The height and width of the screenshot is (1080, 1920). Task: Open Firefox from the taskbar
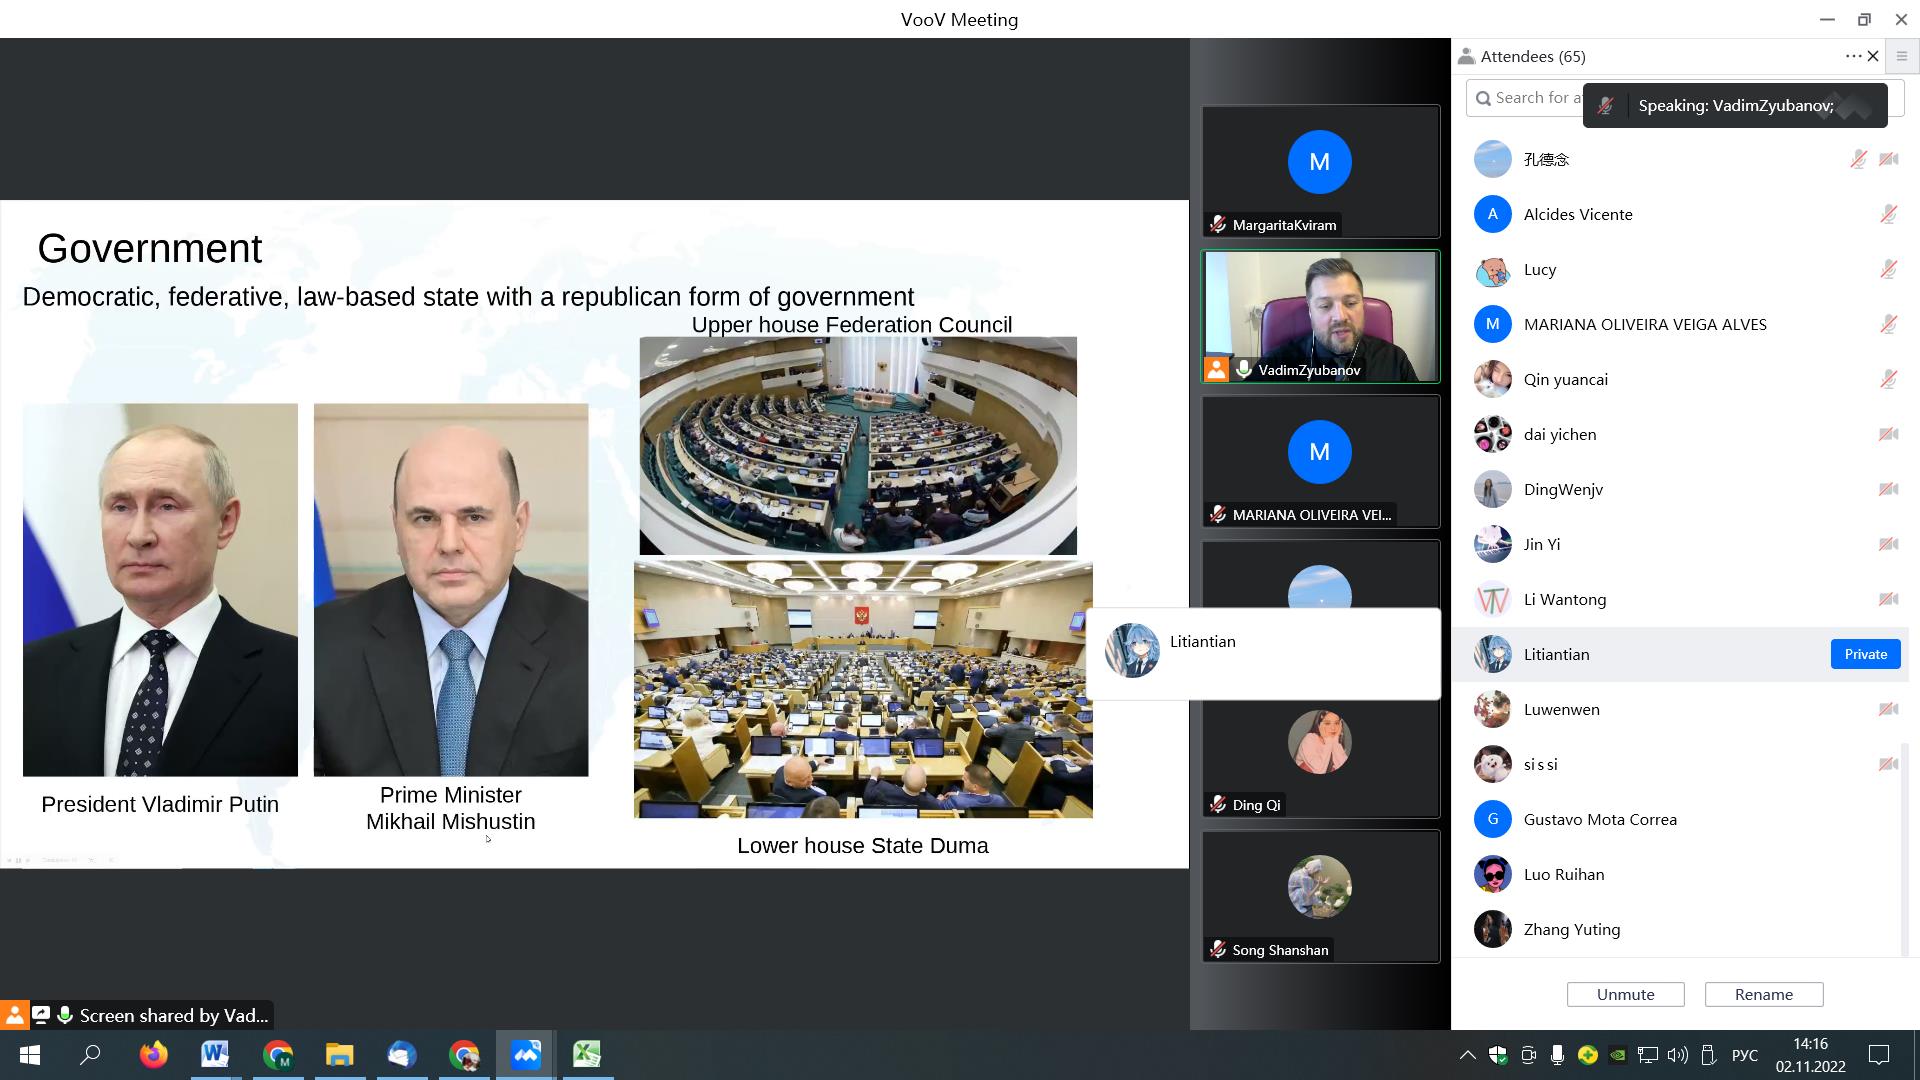pos(153,1054)
